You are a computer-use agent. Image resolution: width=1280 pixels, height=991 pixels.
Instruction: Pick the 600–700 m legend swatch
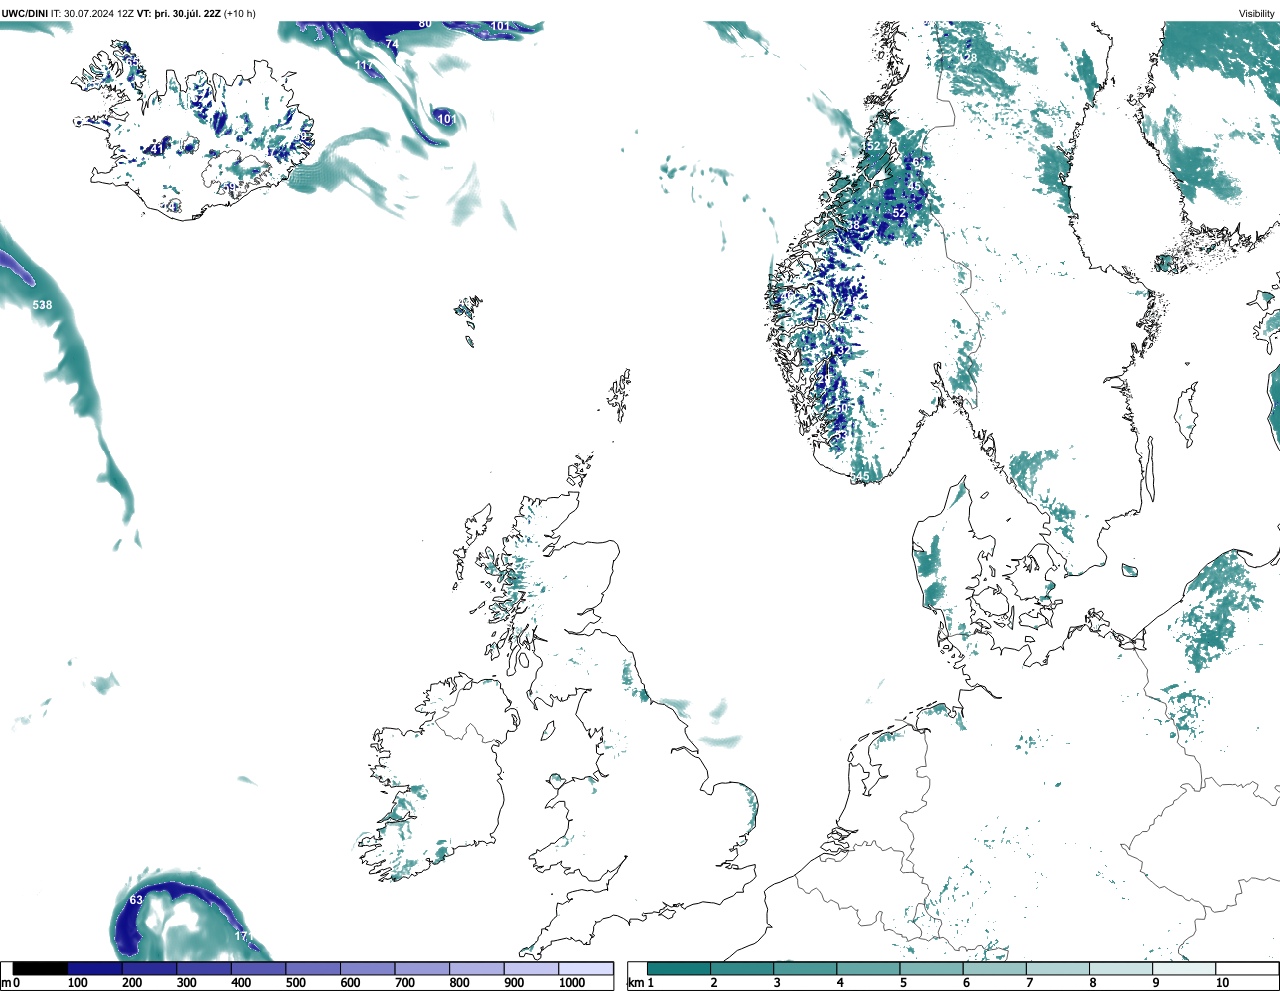[368, 969]
